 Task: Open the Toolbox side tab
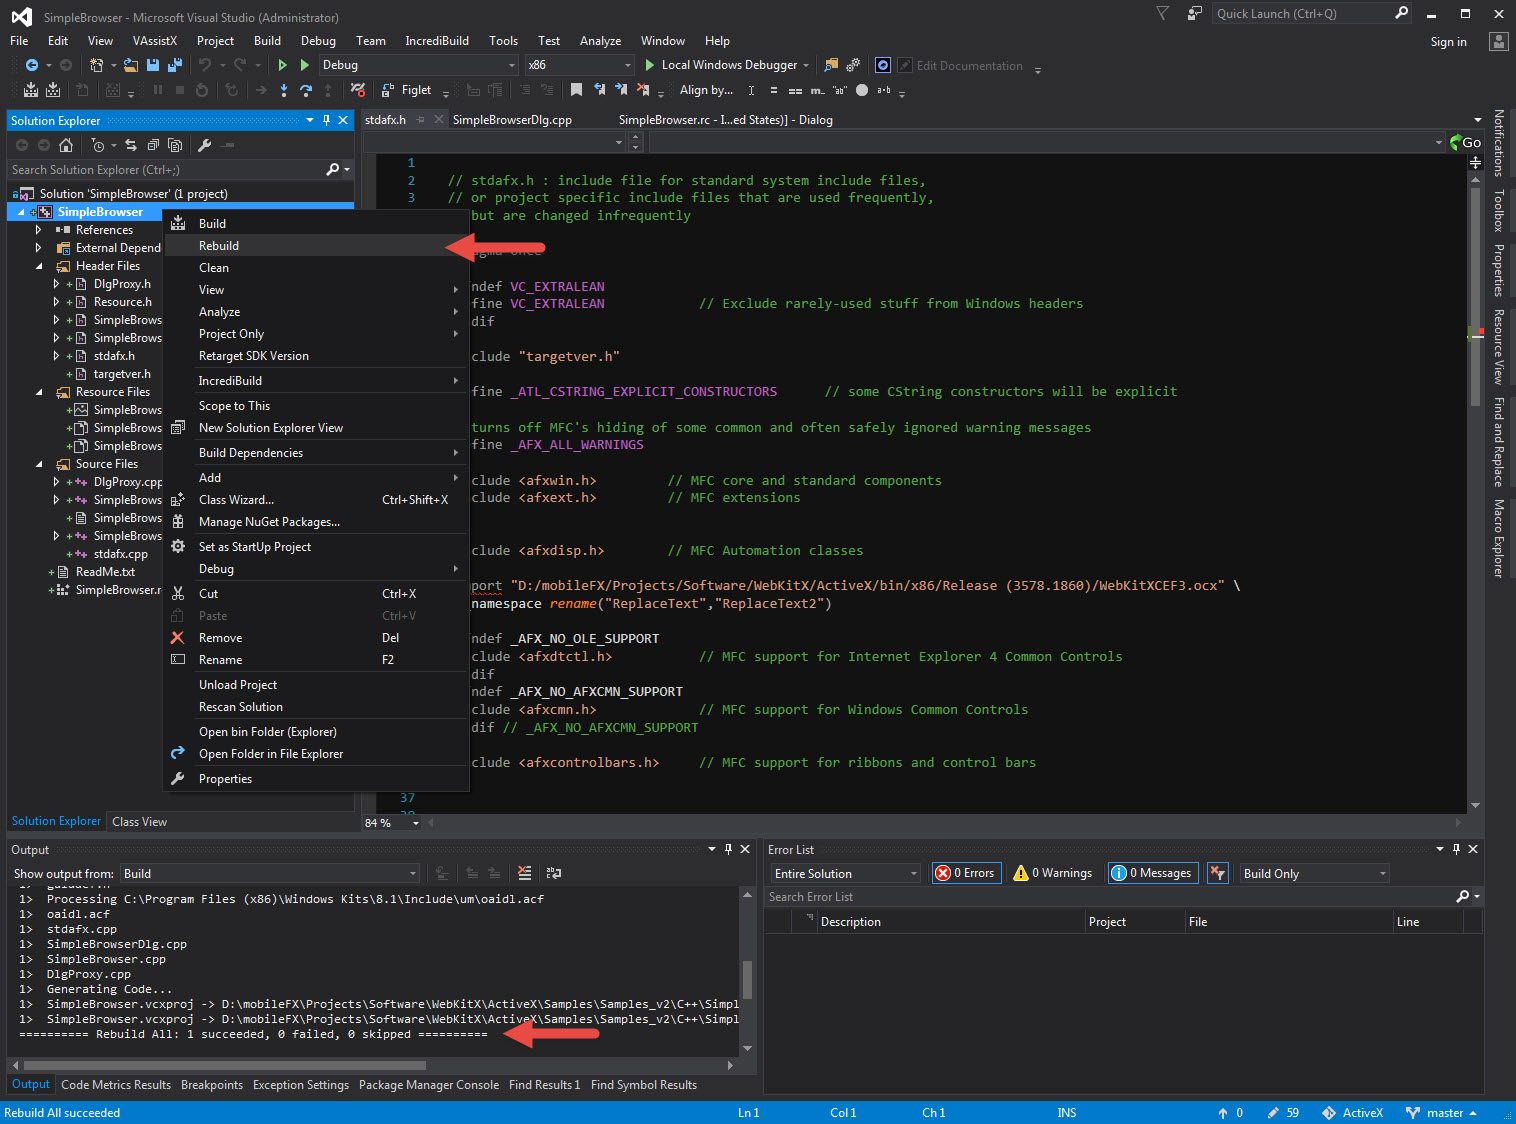point(1498,210)
